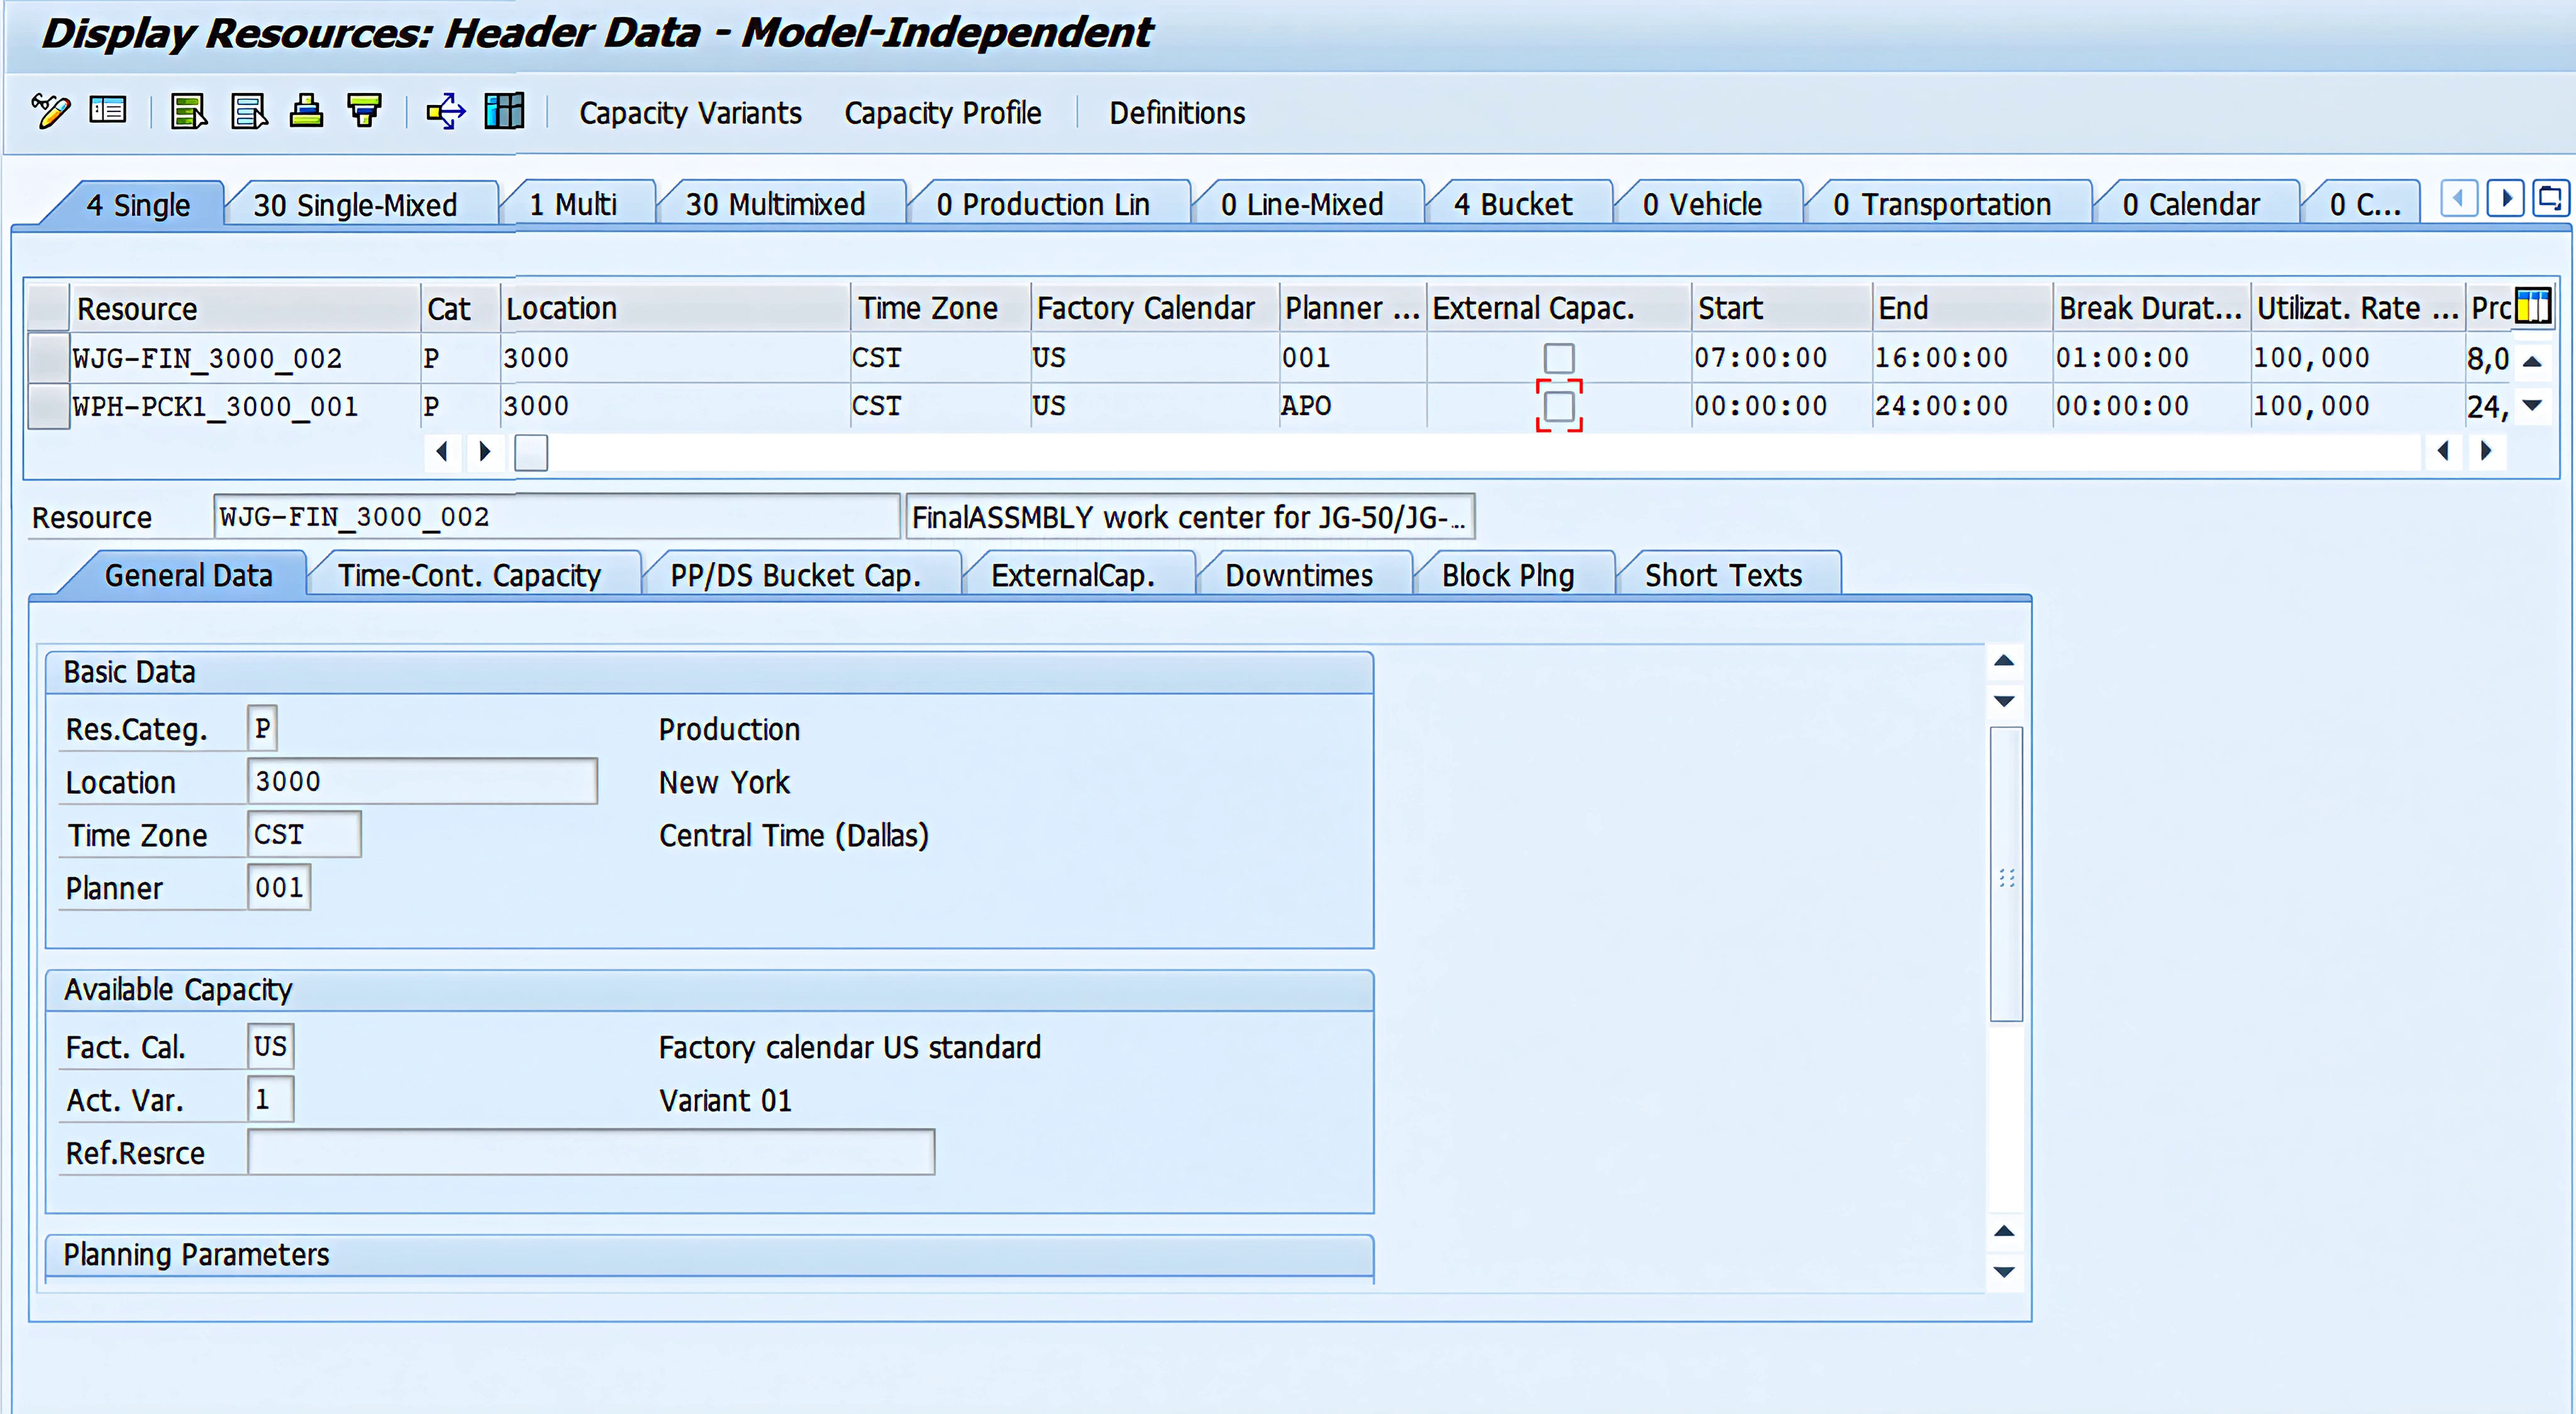Click the Time Zone field CST
Image resolution: width=2576 pixels, height=1414 pixels.
(x=304, y=834)
